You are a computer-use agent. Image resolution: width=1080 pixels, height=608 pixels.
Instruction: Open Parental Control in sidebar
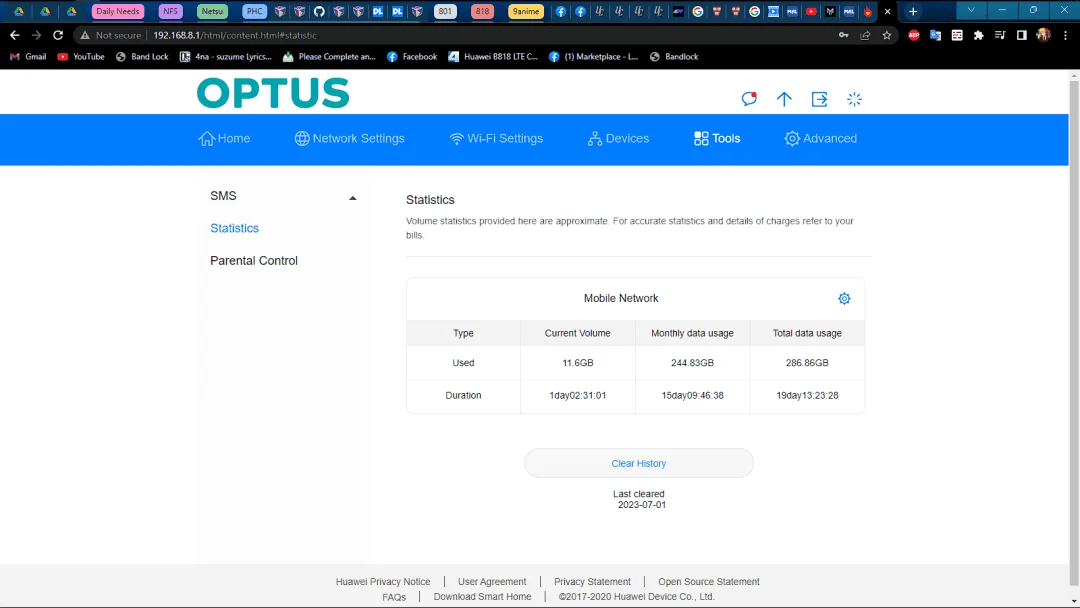pyautogui.click(x=253, y=261)
